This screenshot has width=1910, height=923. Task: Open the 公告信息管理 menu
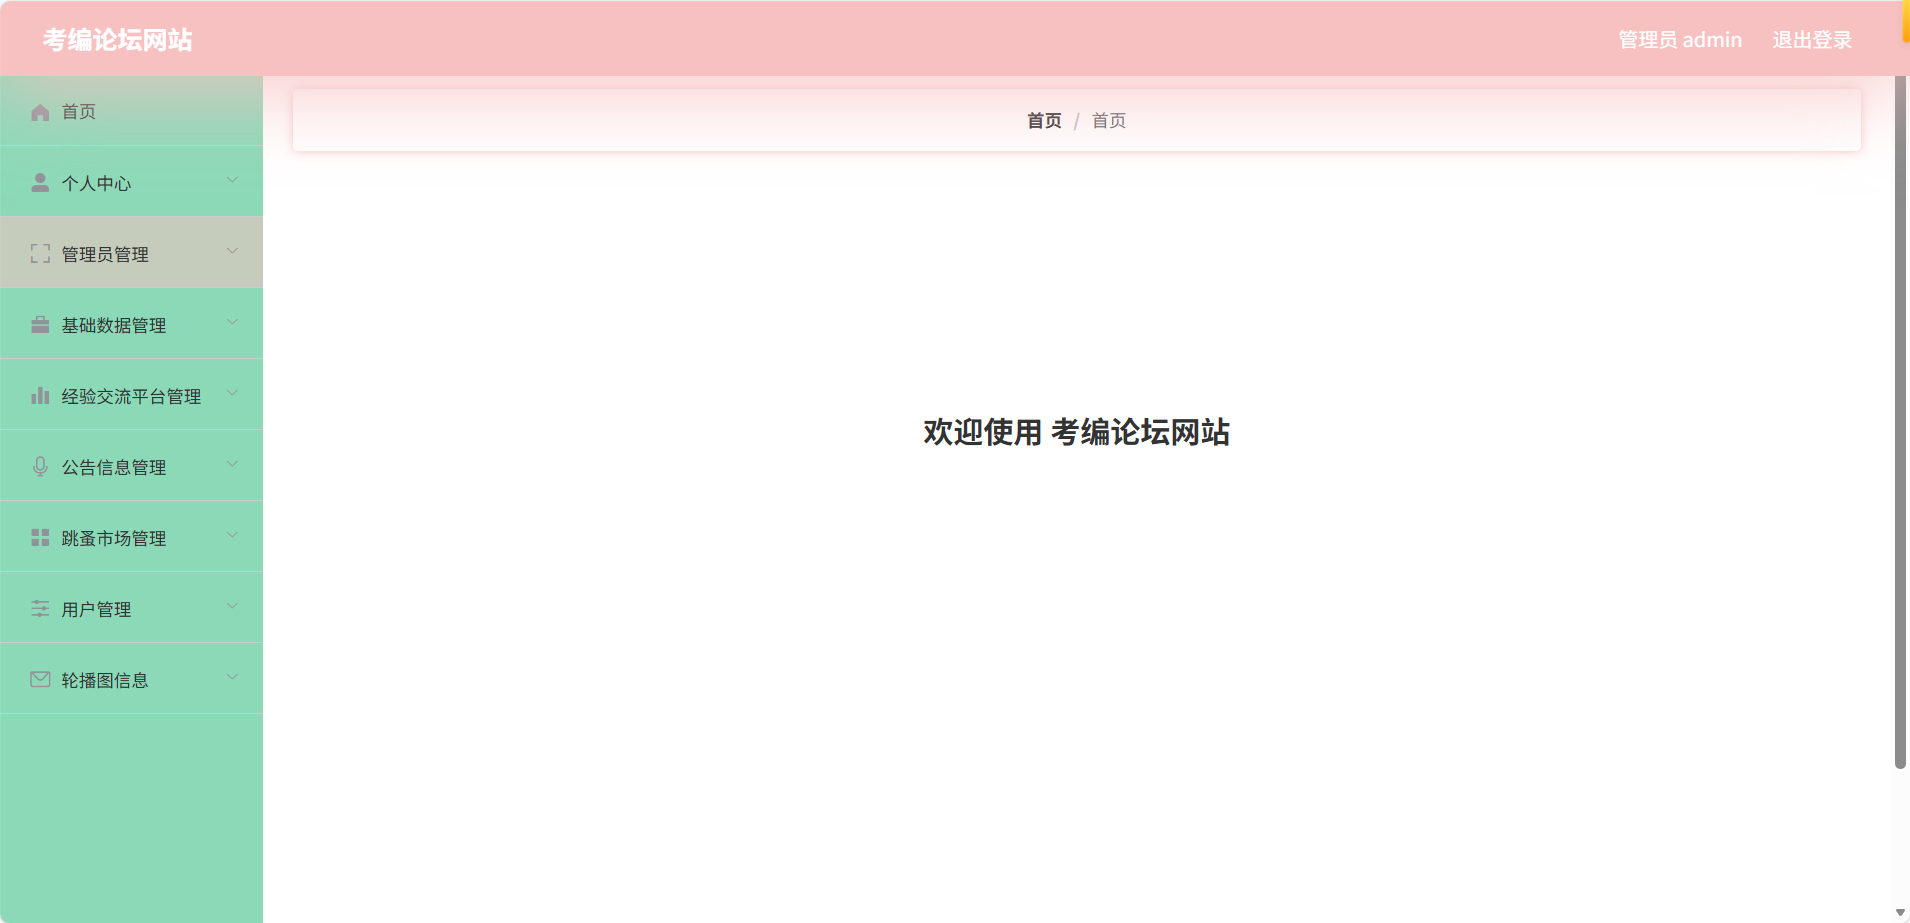(x=131, y=466)
